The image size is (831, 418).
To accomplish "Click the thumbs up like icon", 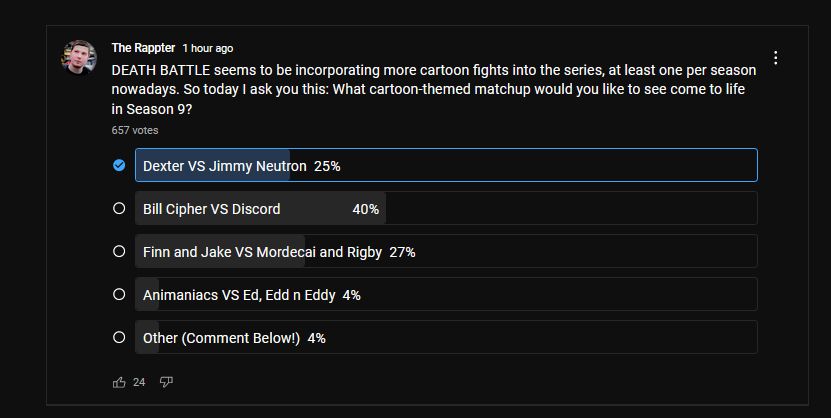I will (x=119, y=382).
